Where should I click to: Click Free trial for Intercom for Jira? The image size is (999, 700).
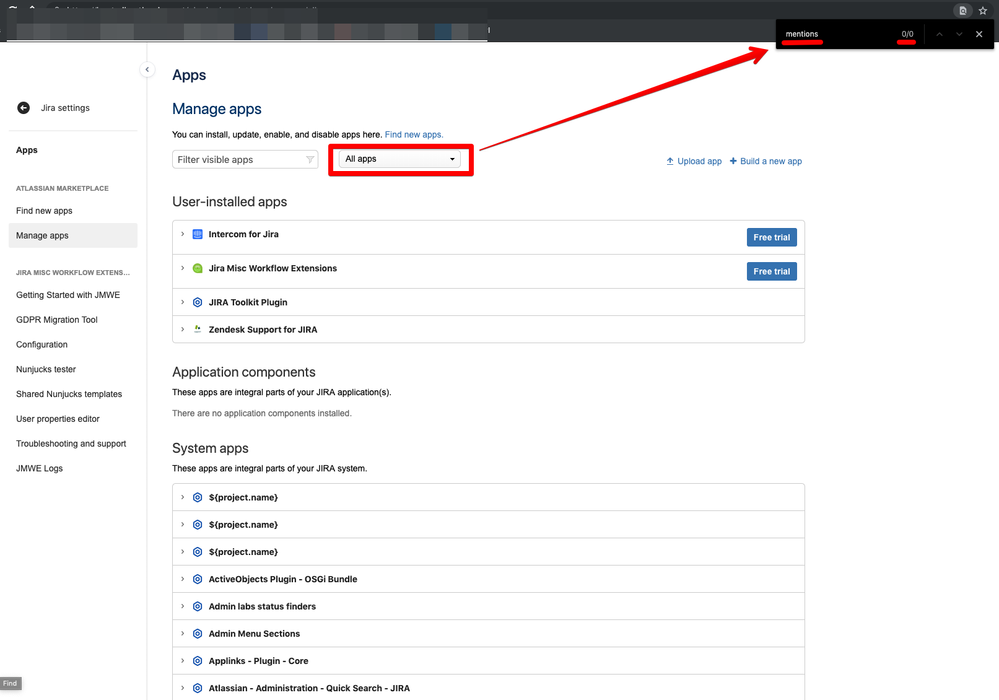[772, 238]
